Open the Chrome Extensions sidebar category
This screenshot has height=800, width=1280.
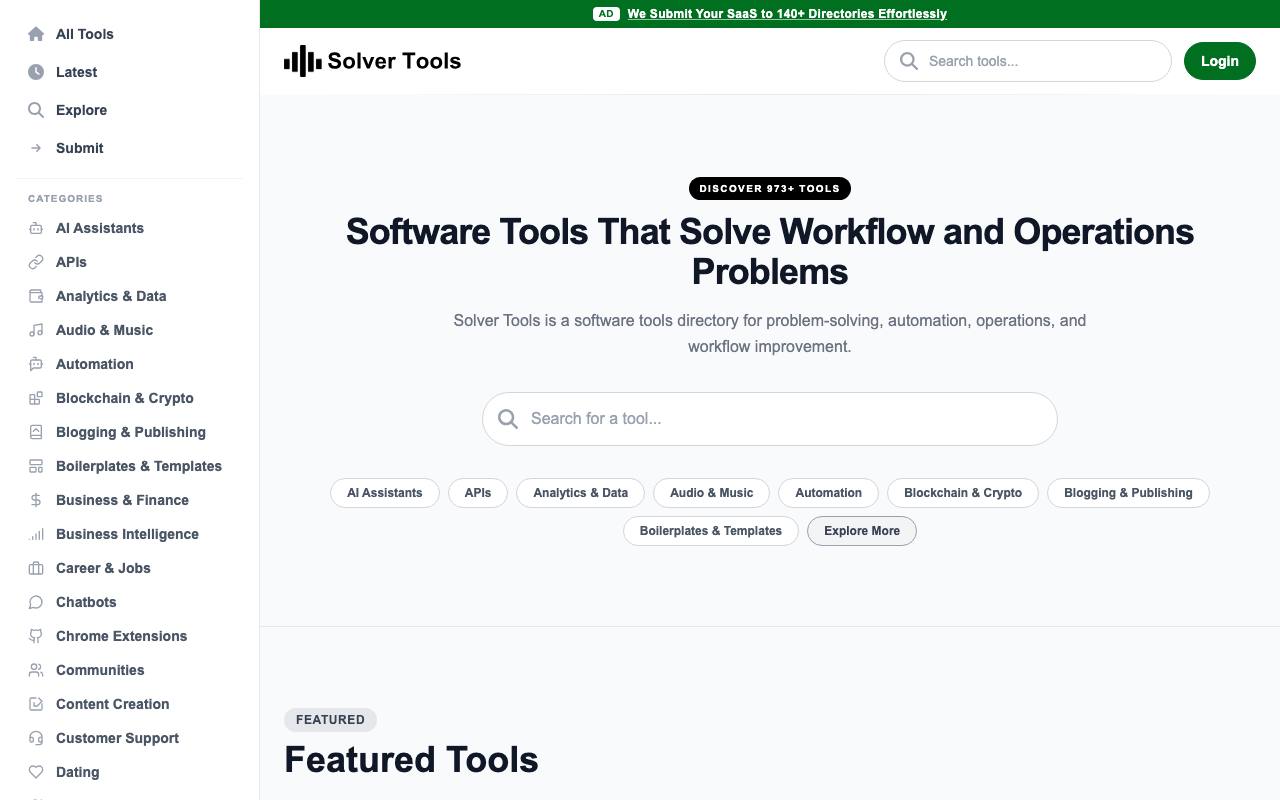[130, 636]
